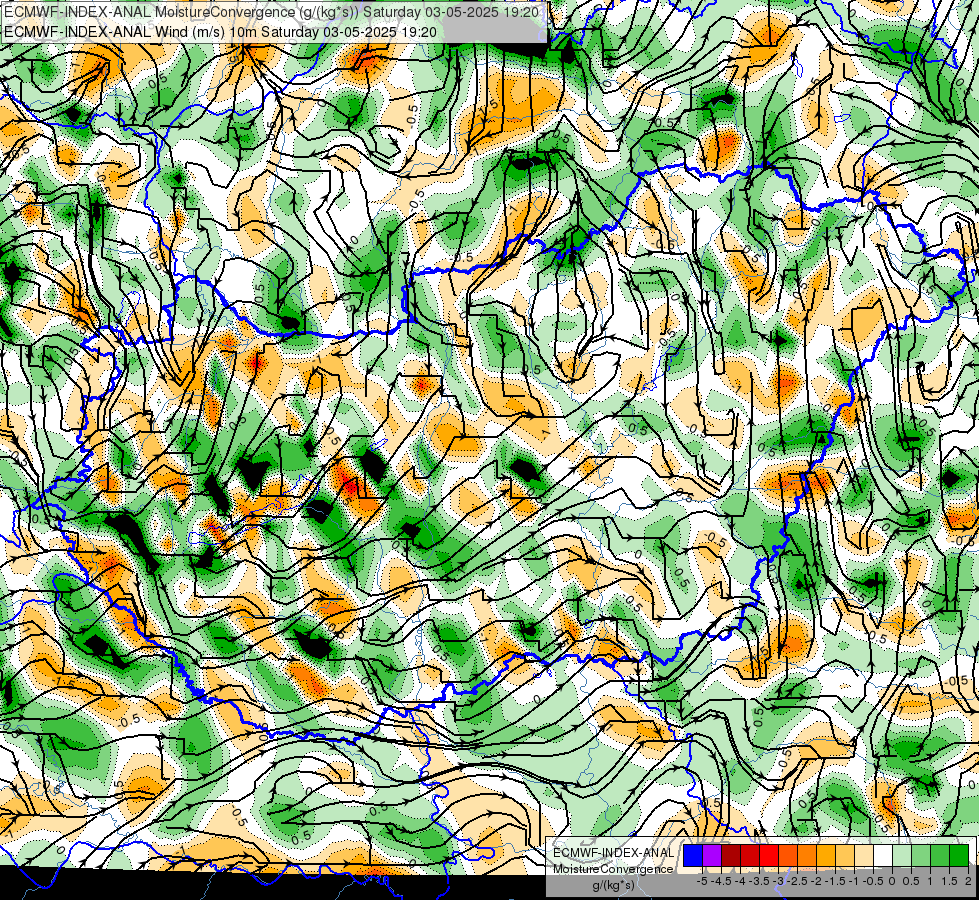The height and width of the screenshot is (900, 979).
Task: Select the white swatch in the legend
Action: coord(883,855)
